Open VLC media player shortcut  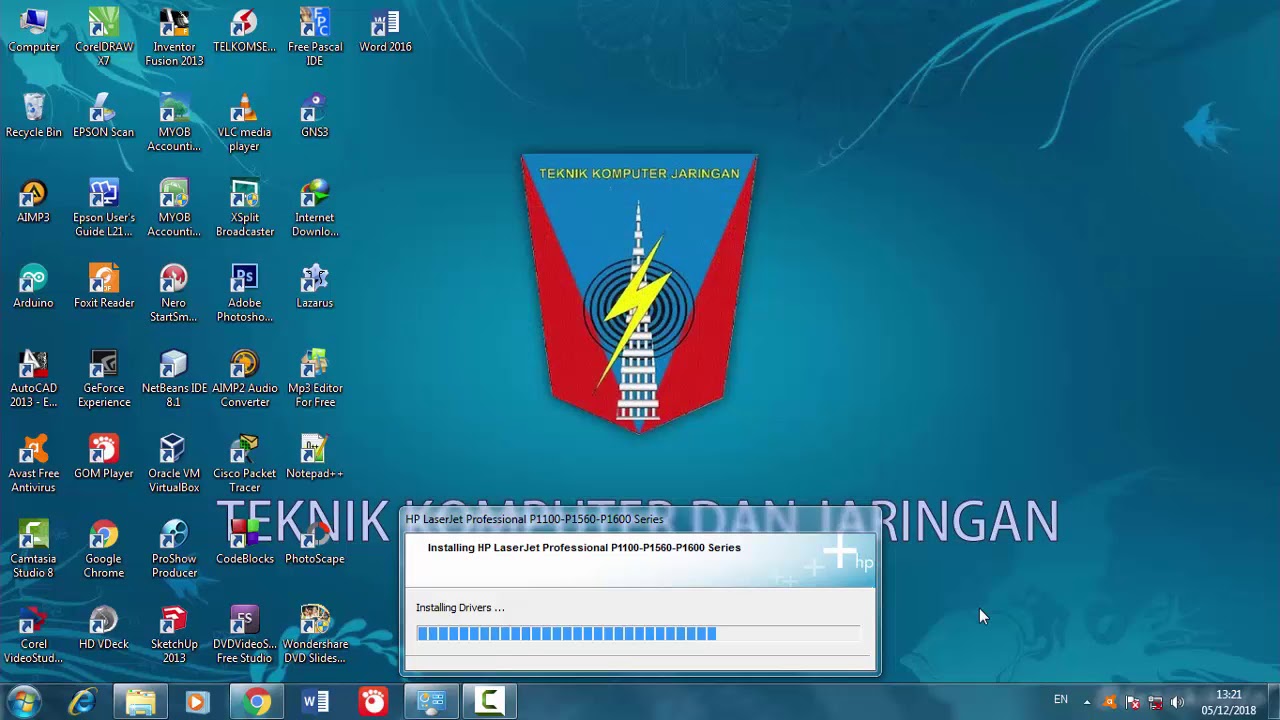point(244,122)
